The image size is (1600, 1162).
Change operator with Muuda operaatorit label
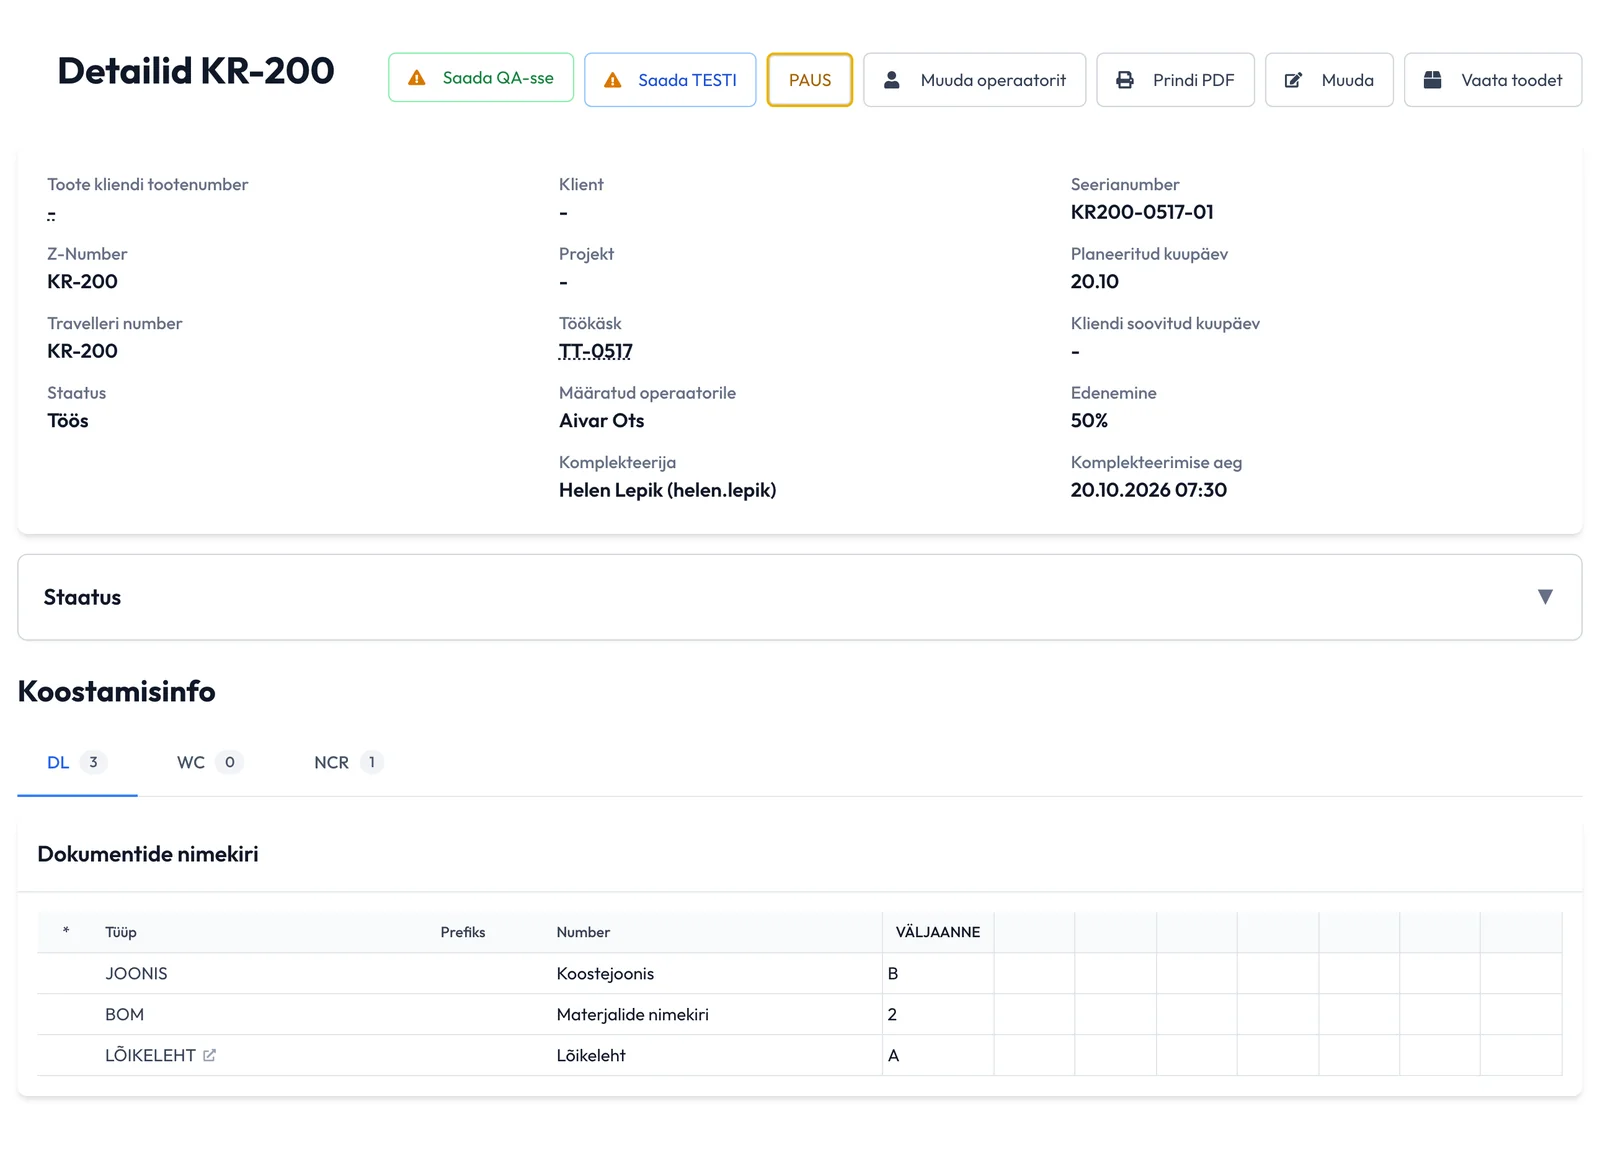click(x=993, y=80)
